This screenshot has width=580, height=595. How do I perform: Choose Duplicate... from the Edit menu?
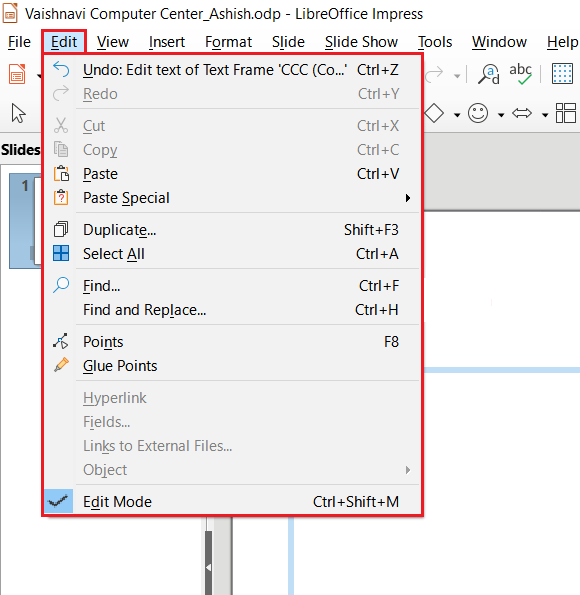[x=232, y=230]
